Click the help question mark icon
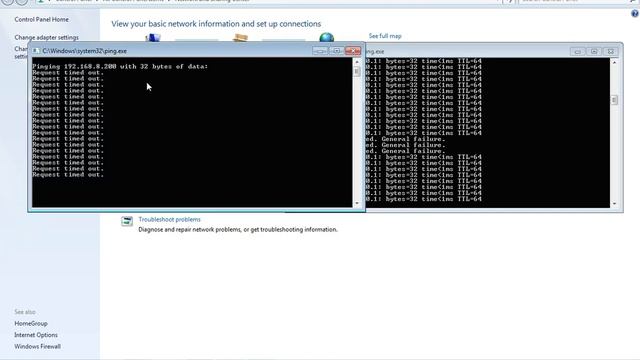640x360 pixels. [635, 13]
